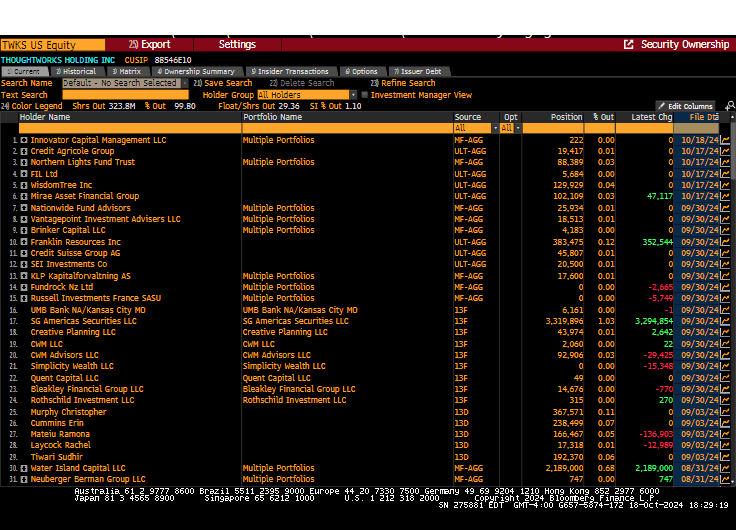Open the Holder Group All Holders dropdown
Screen dimensions: 736x530
tap(353, 95)
